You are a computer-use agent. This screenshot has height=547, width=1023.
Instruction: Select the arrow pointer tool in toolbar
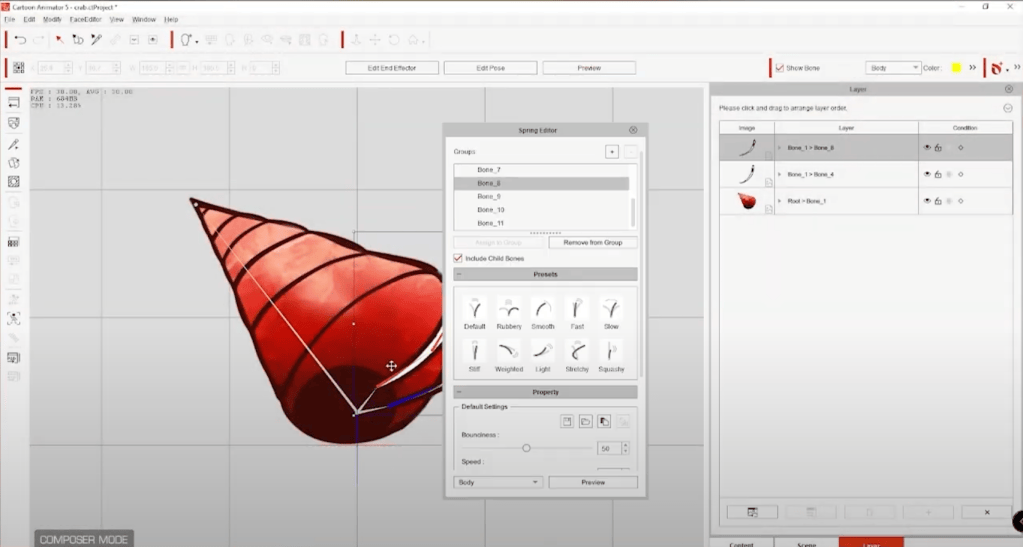[x=59, y=40]
